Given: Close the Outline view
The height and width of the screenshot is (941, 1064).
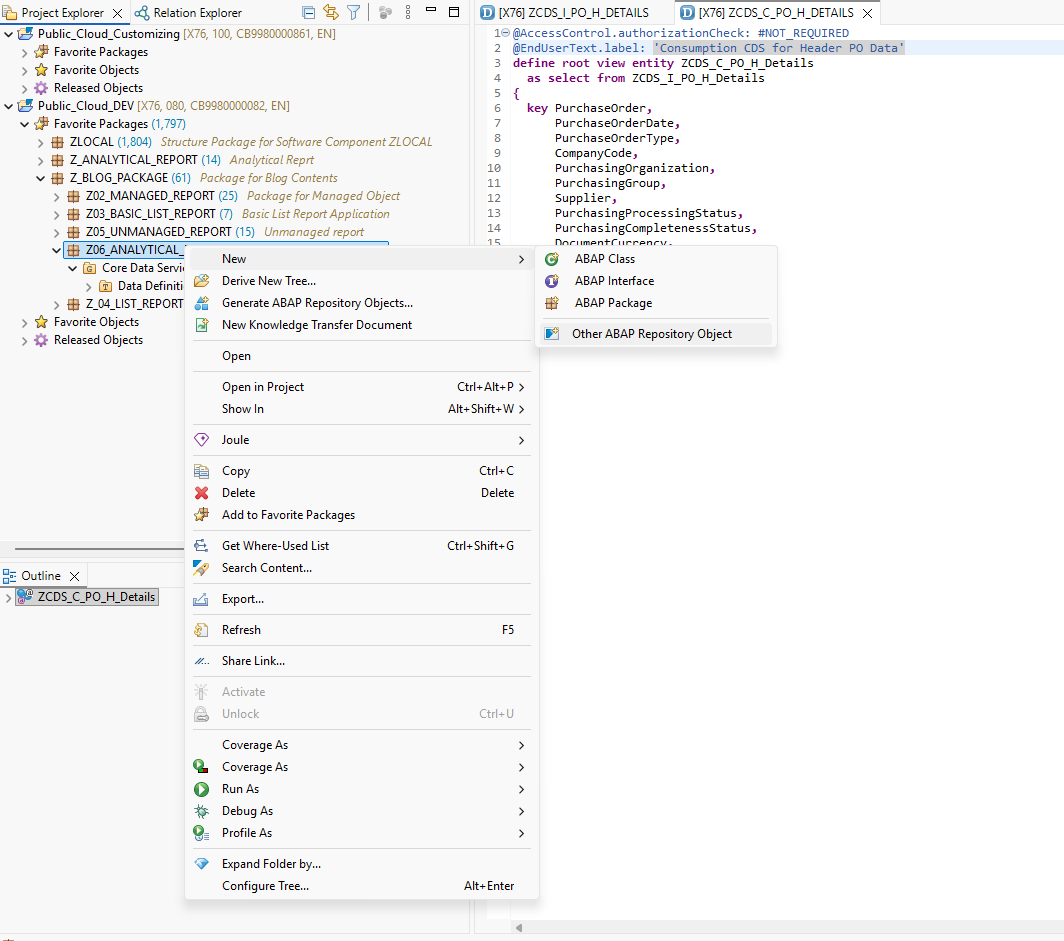Looking at the screenshot, I should pos(75,576).
